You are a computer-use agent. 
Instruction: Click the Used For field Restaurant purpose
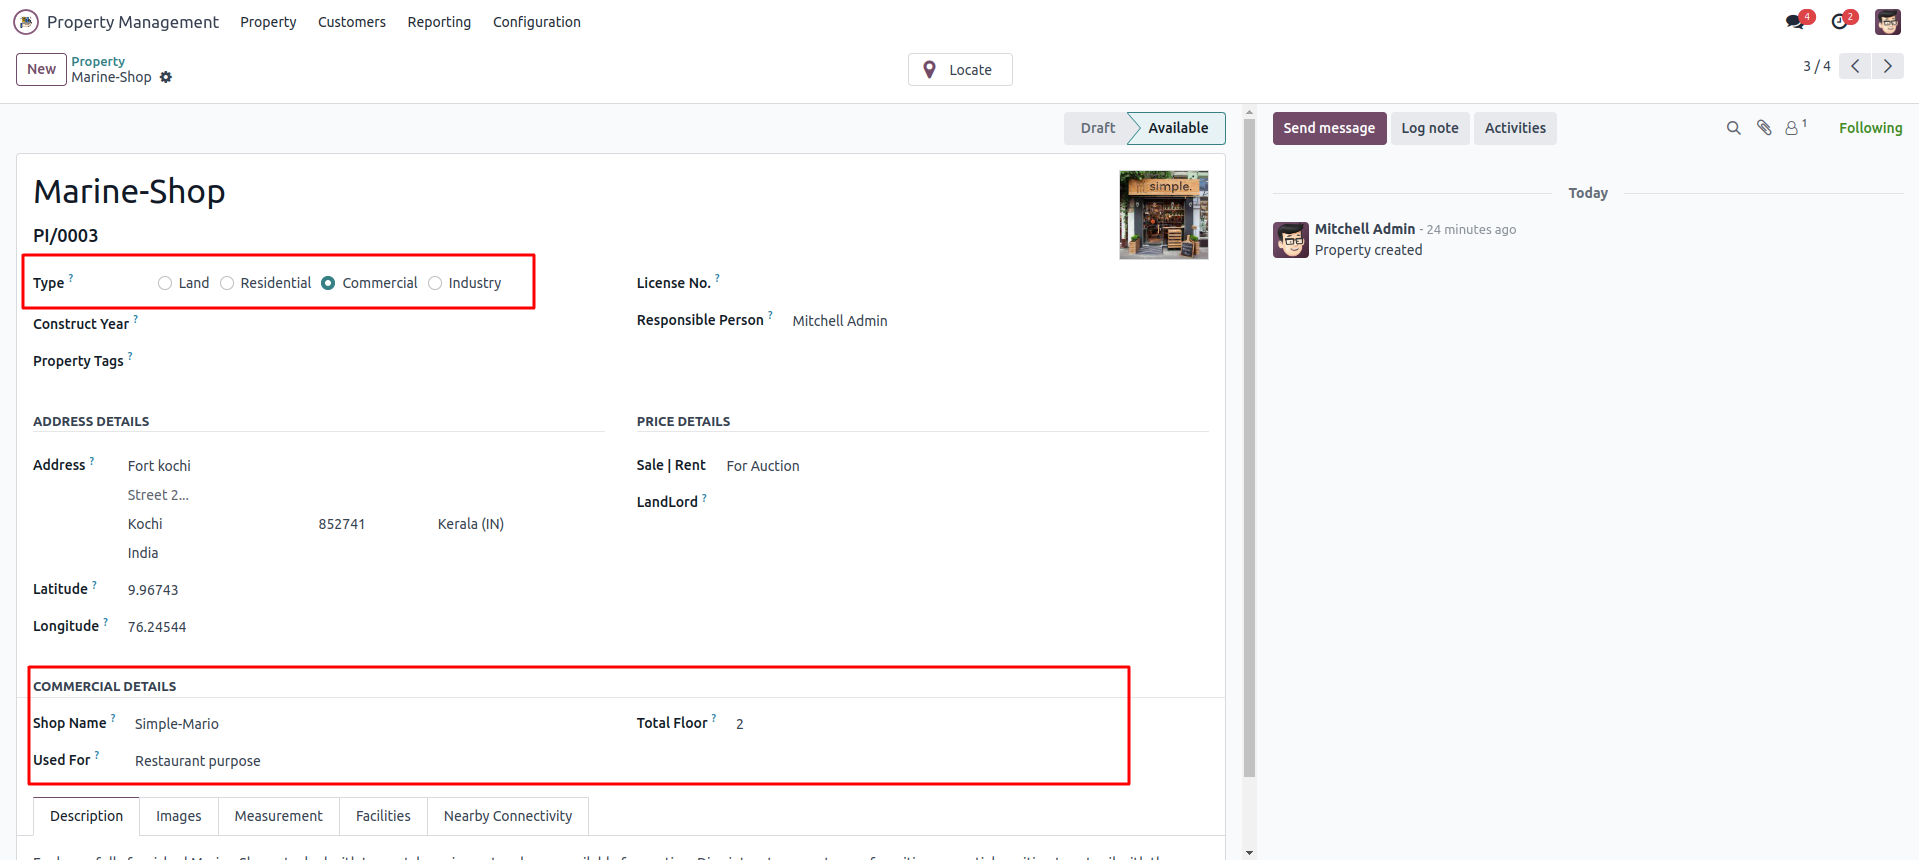point(198,761)
